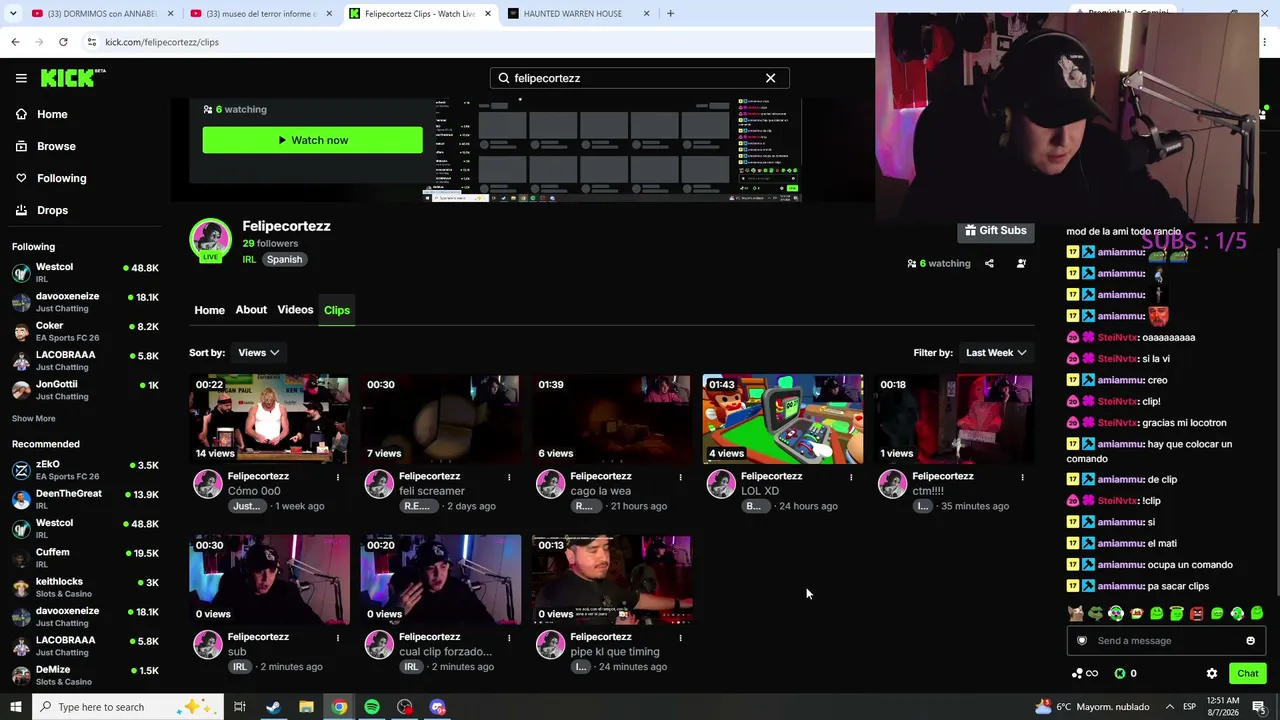Open Coker channel in Following list
Screen dimensions: 1280x720
[85, 331]
